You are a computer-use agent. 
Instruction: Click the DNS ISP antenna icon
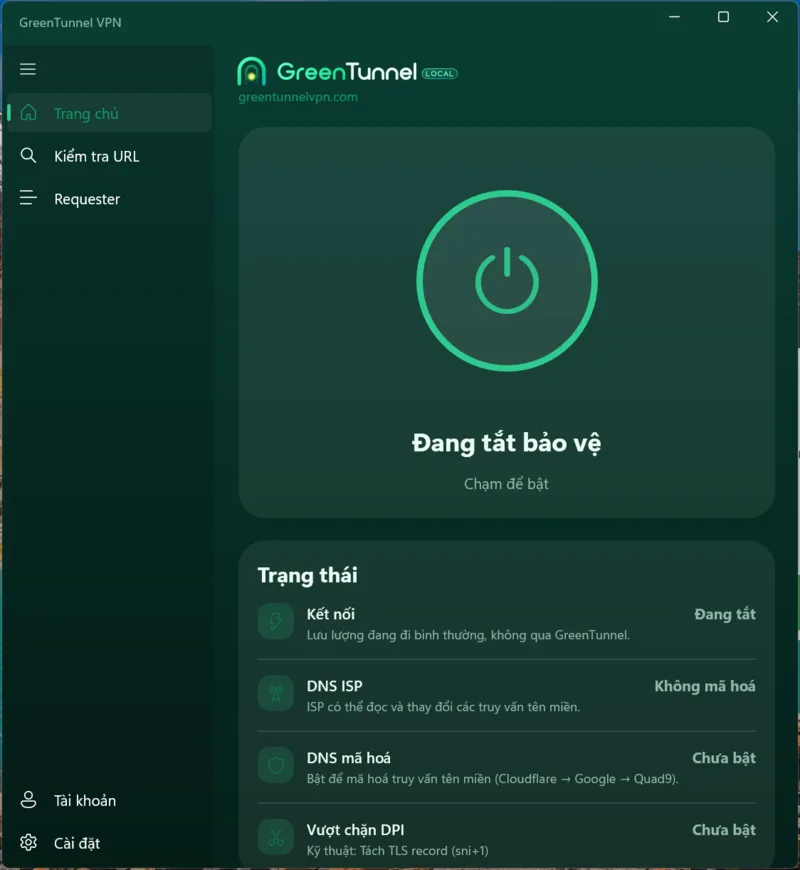tap(276, 694)
